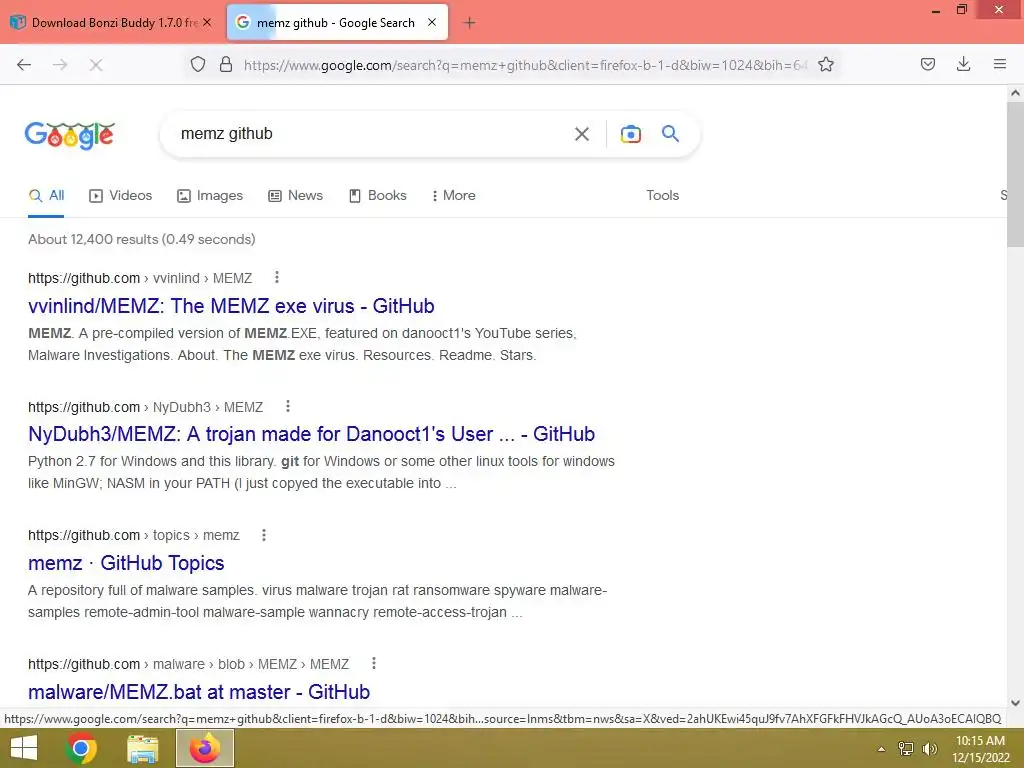Click the Firefox address bar URL
Screen dimensions: 1024x768
[526, 65]
